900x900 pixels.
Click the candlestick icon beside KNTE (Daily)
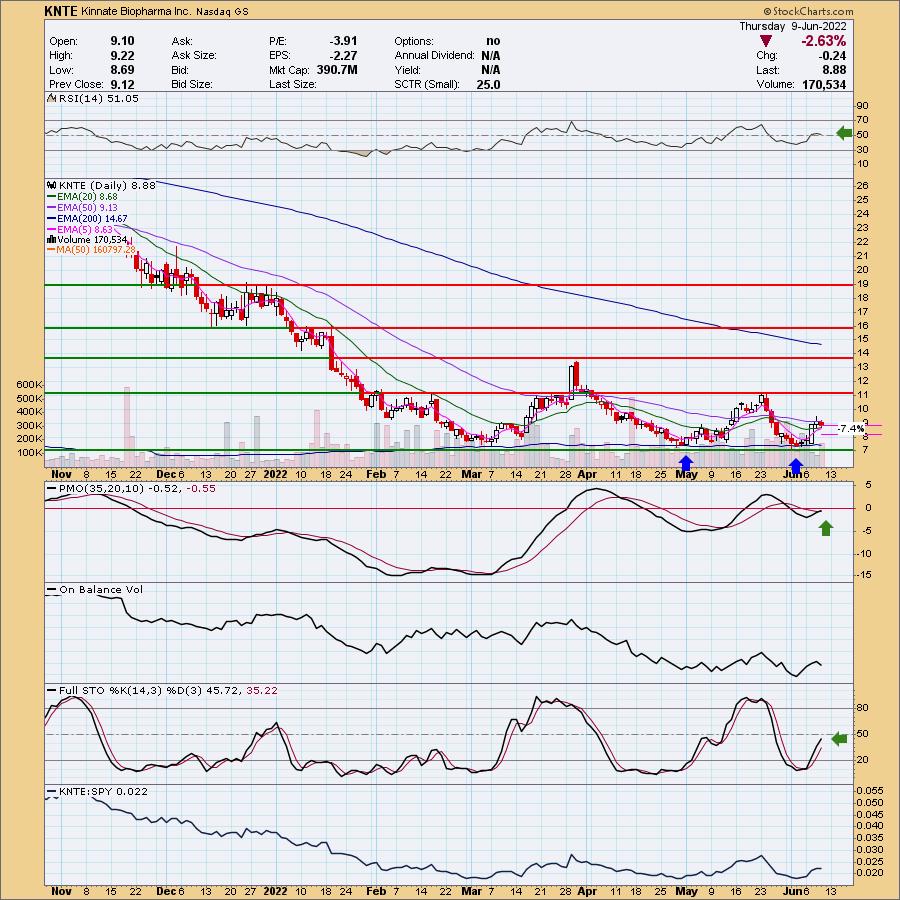52,185
